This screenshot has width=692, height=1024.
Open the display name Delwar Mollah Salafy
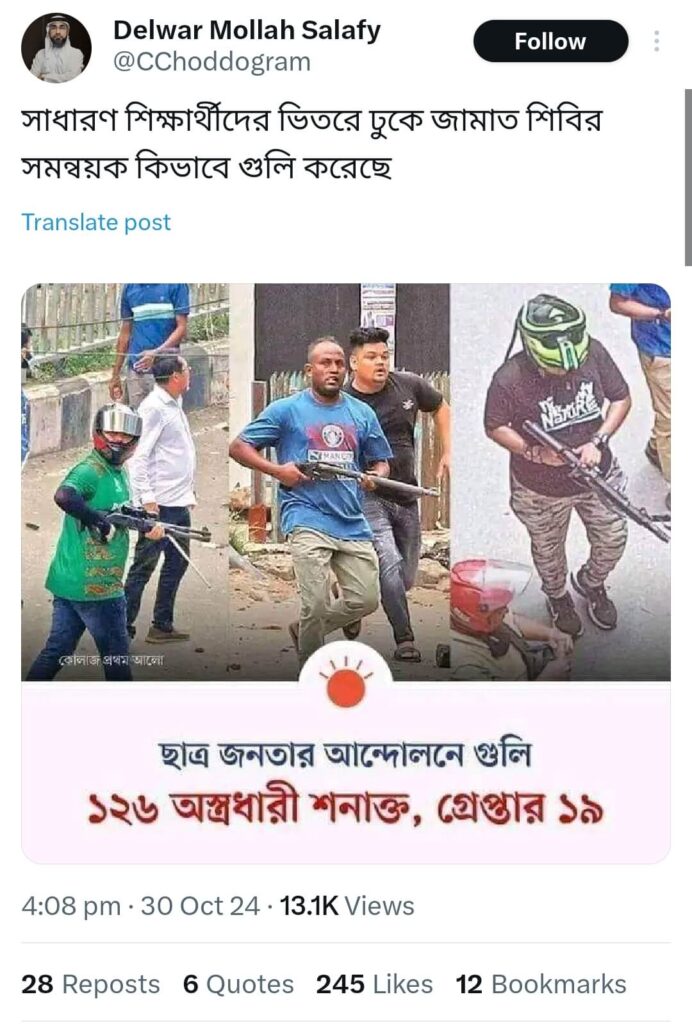247,30
